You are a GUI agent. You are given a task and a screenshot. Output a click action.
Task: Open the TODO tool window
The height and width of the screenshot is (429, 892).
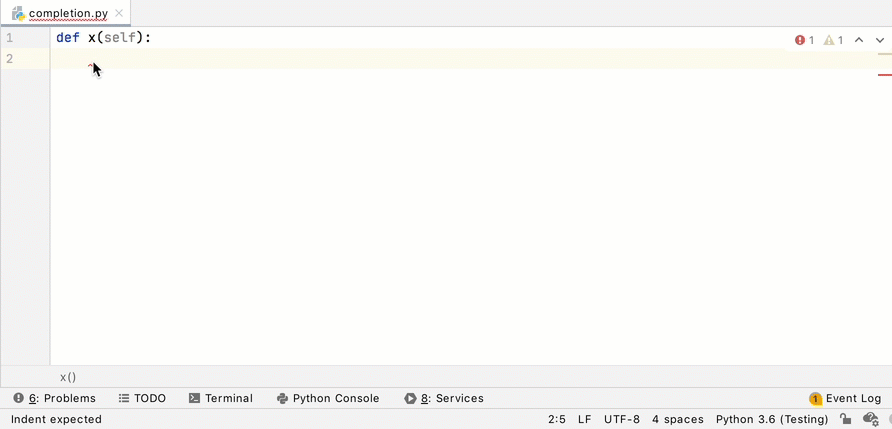pyautogui.click(x=142, y=398)
